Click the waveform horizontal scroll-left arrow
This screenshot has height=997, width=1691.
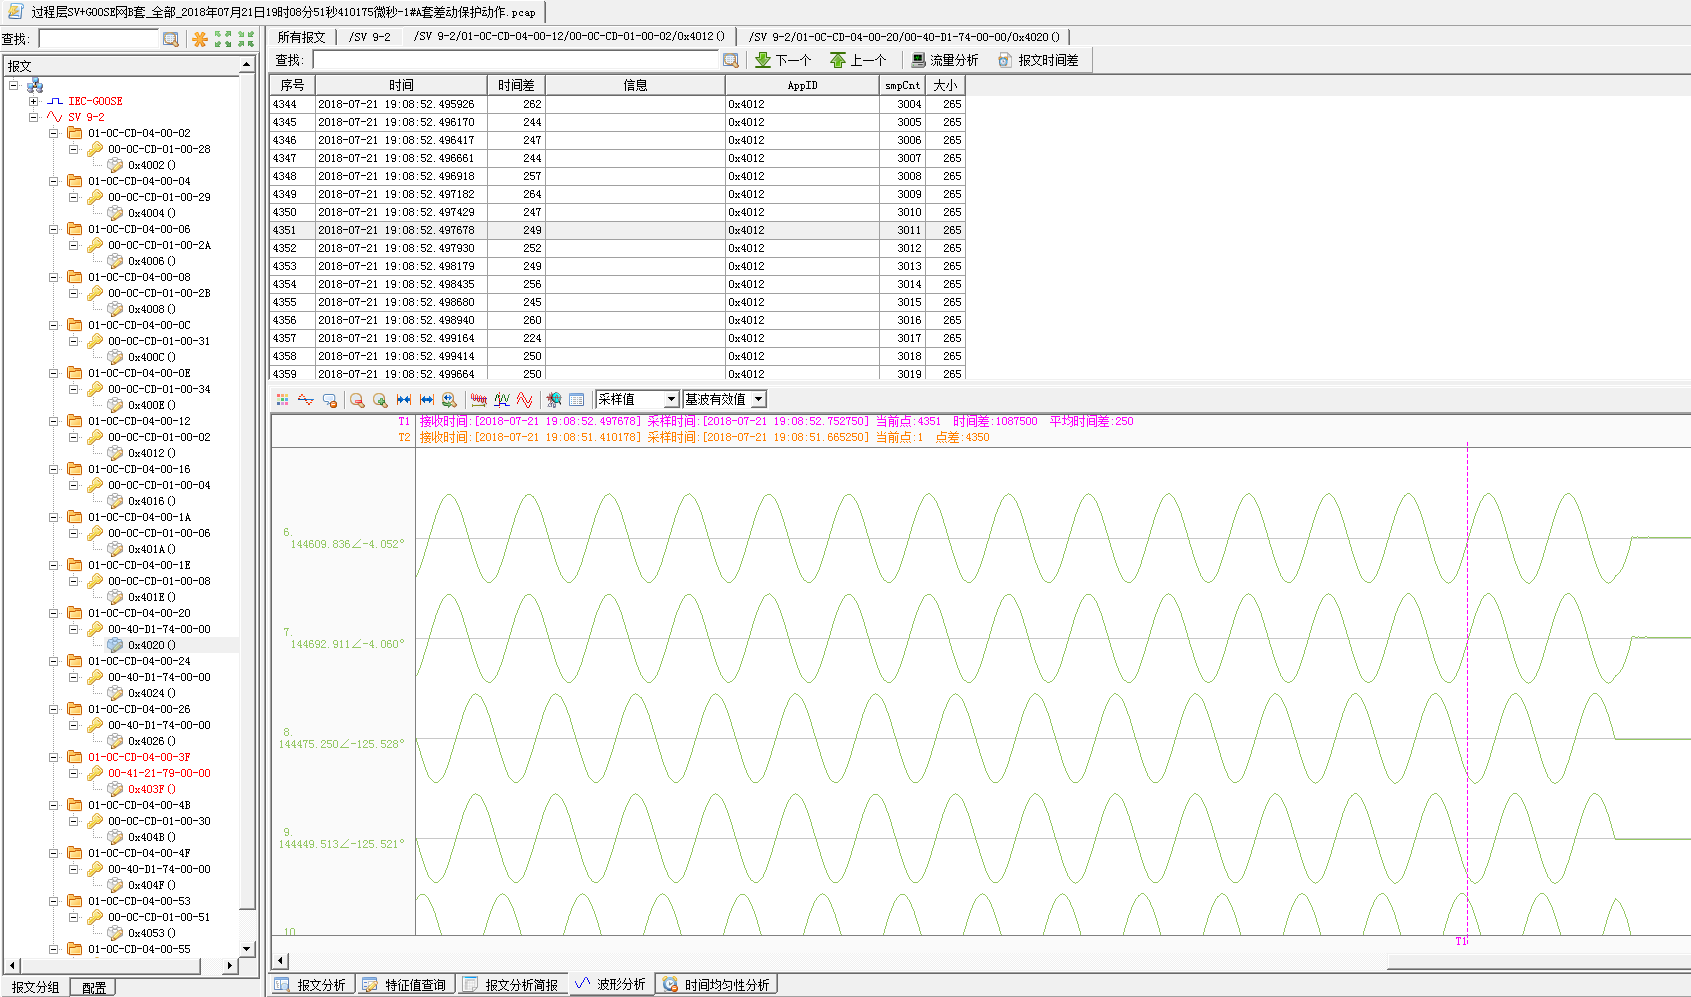pos(280,961)
